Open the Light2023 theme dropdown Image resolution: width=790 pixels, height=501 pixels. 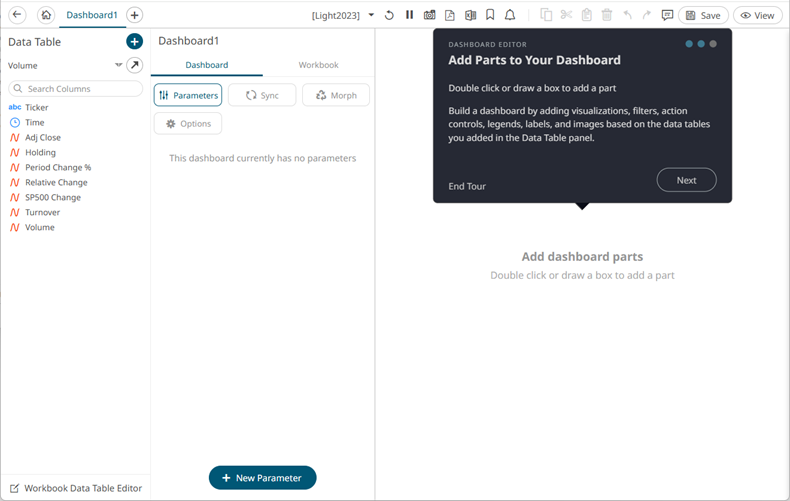coord(372,15)
